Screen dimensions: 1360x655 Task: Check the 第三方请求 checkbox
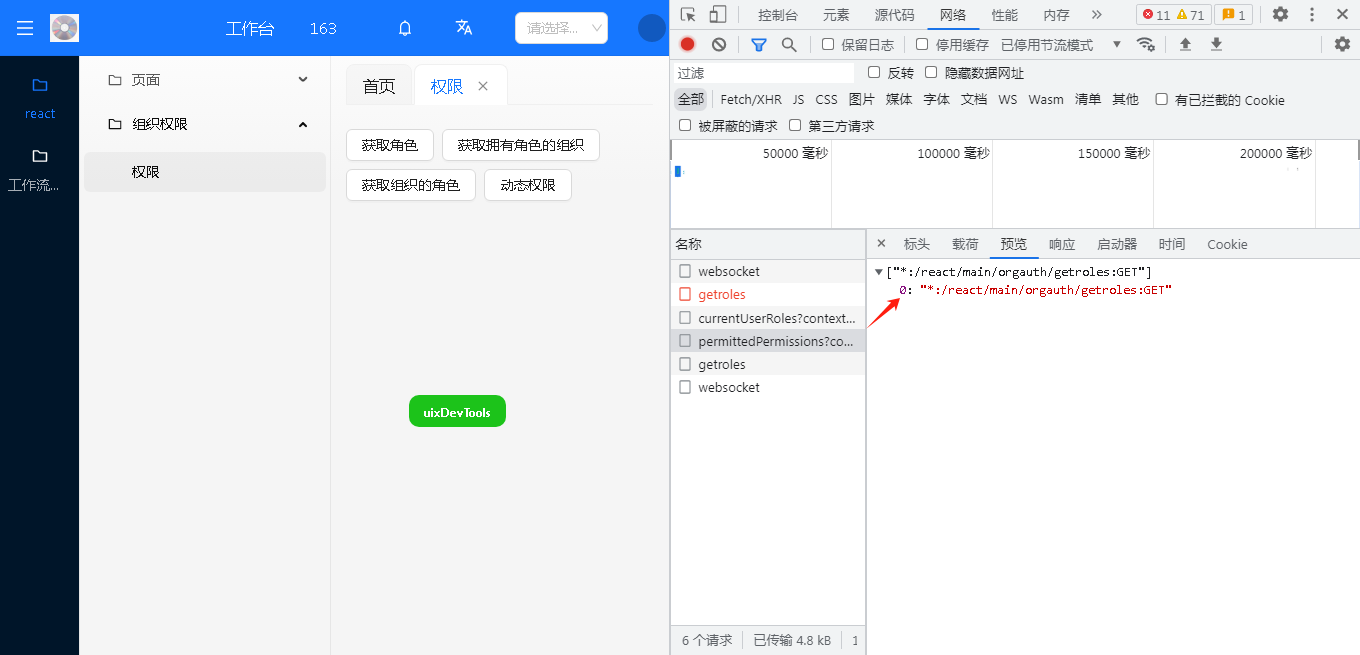coord(795,125)
